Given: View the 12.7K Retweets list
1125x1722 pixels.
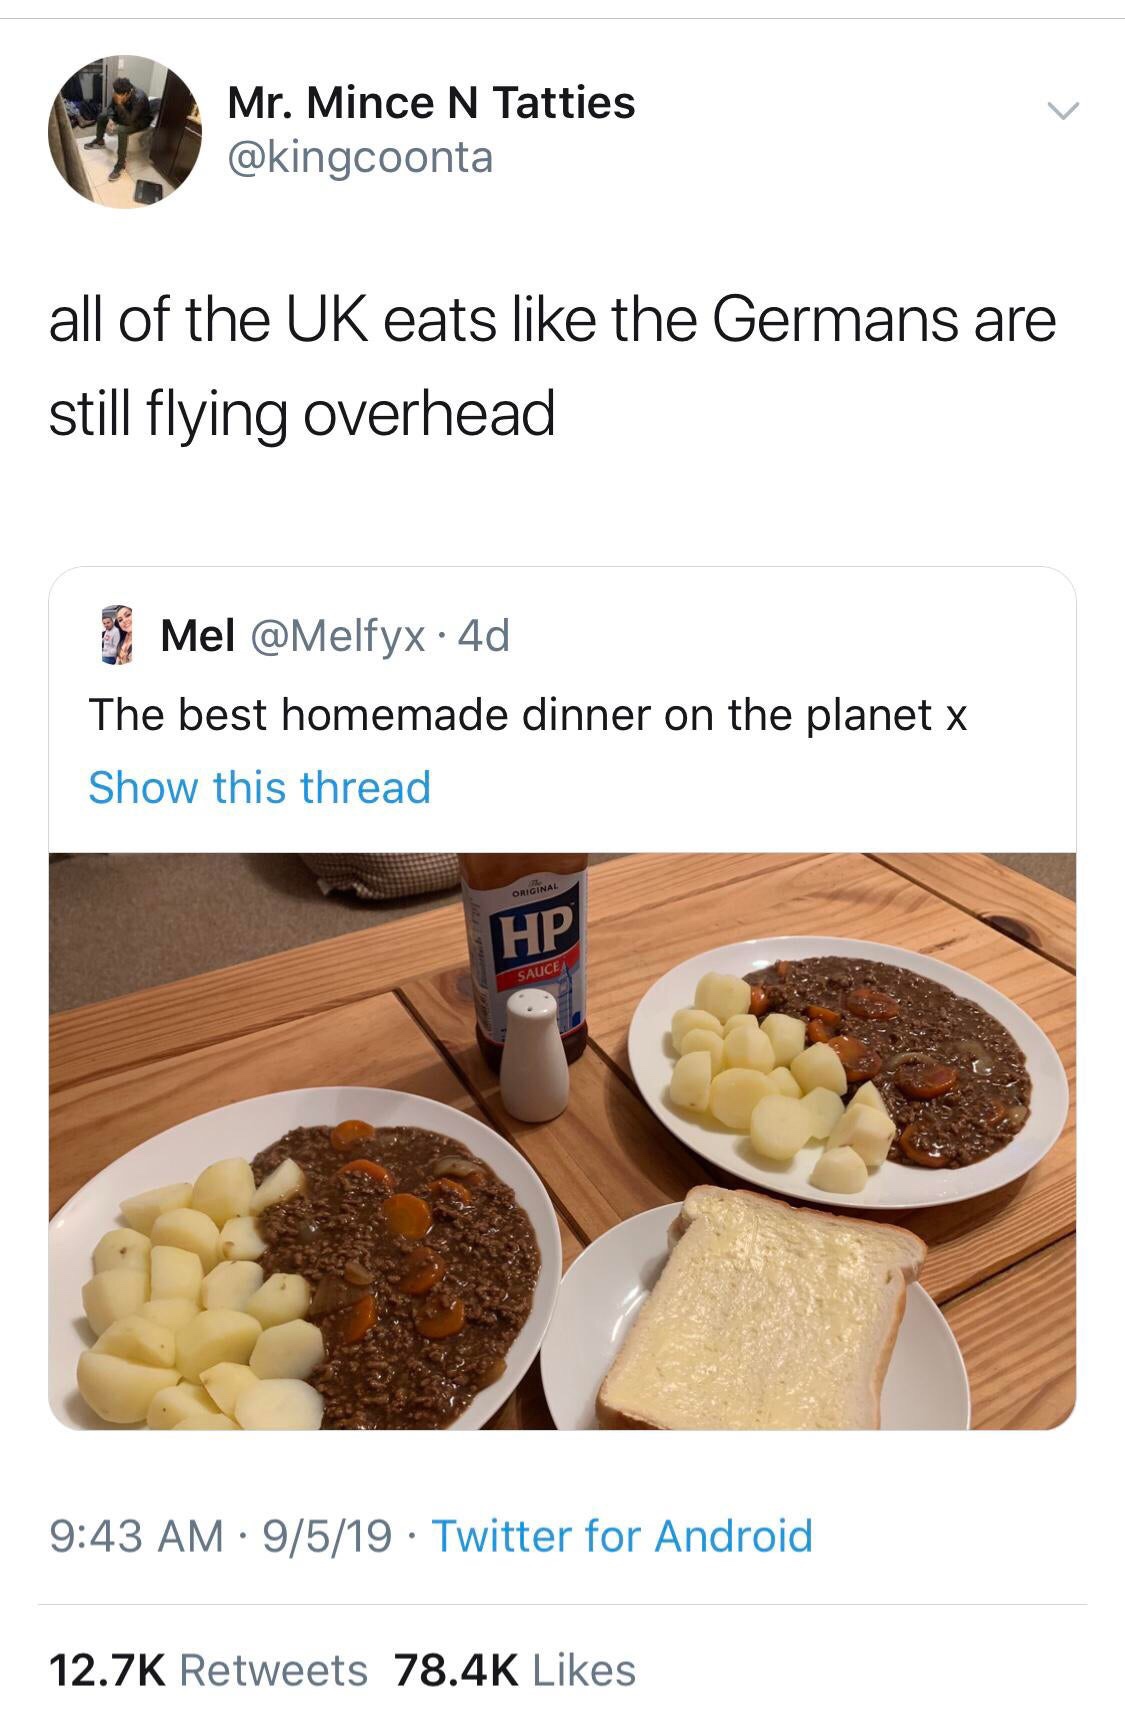Looking at the screenshot, I should tap(208, 1670).
